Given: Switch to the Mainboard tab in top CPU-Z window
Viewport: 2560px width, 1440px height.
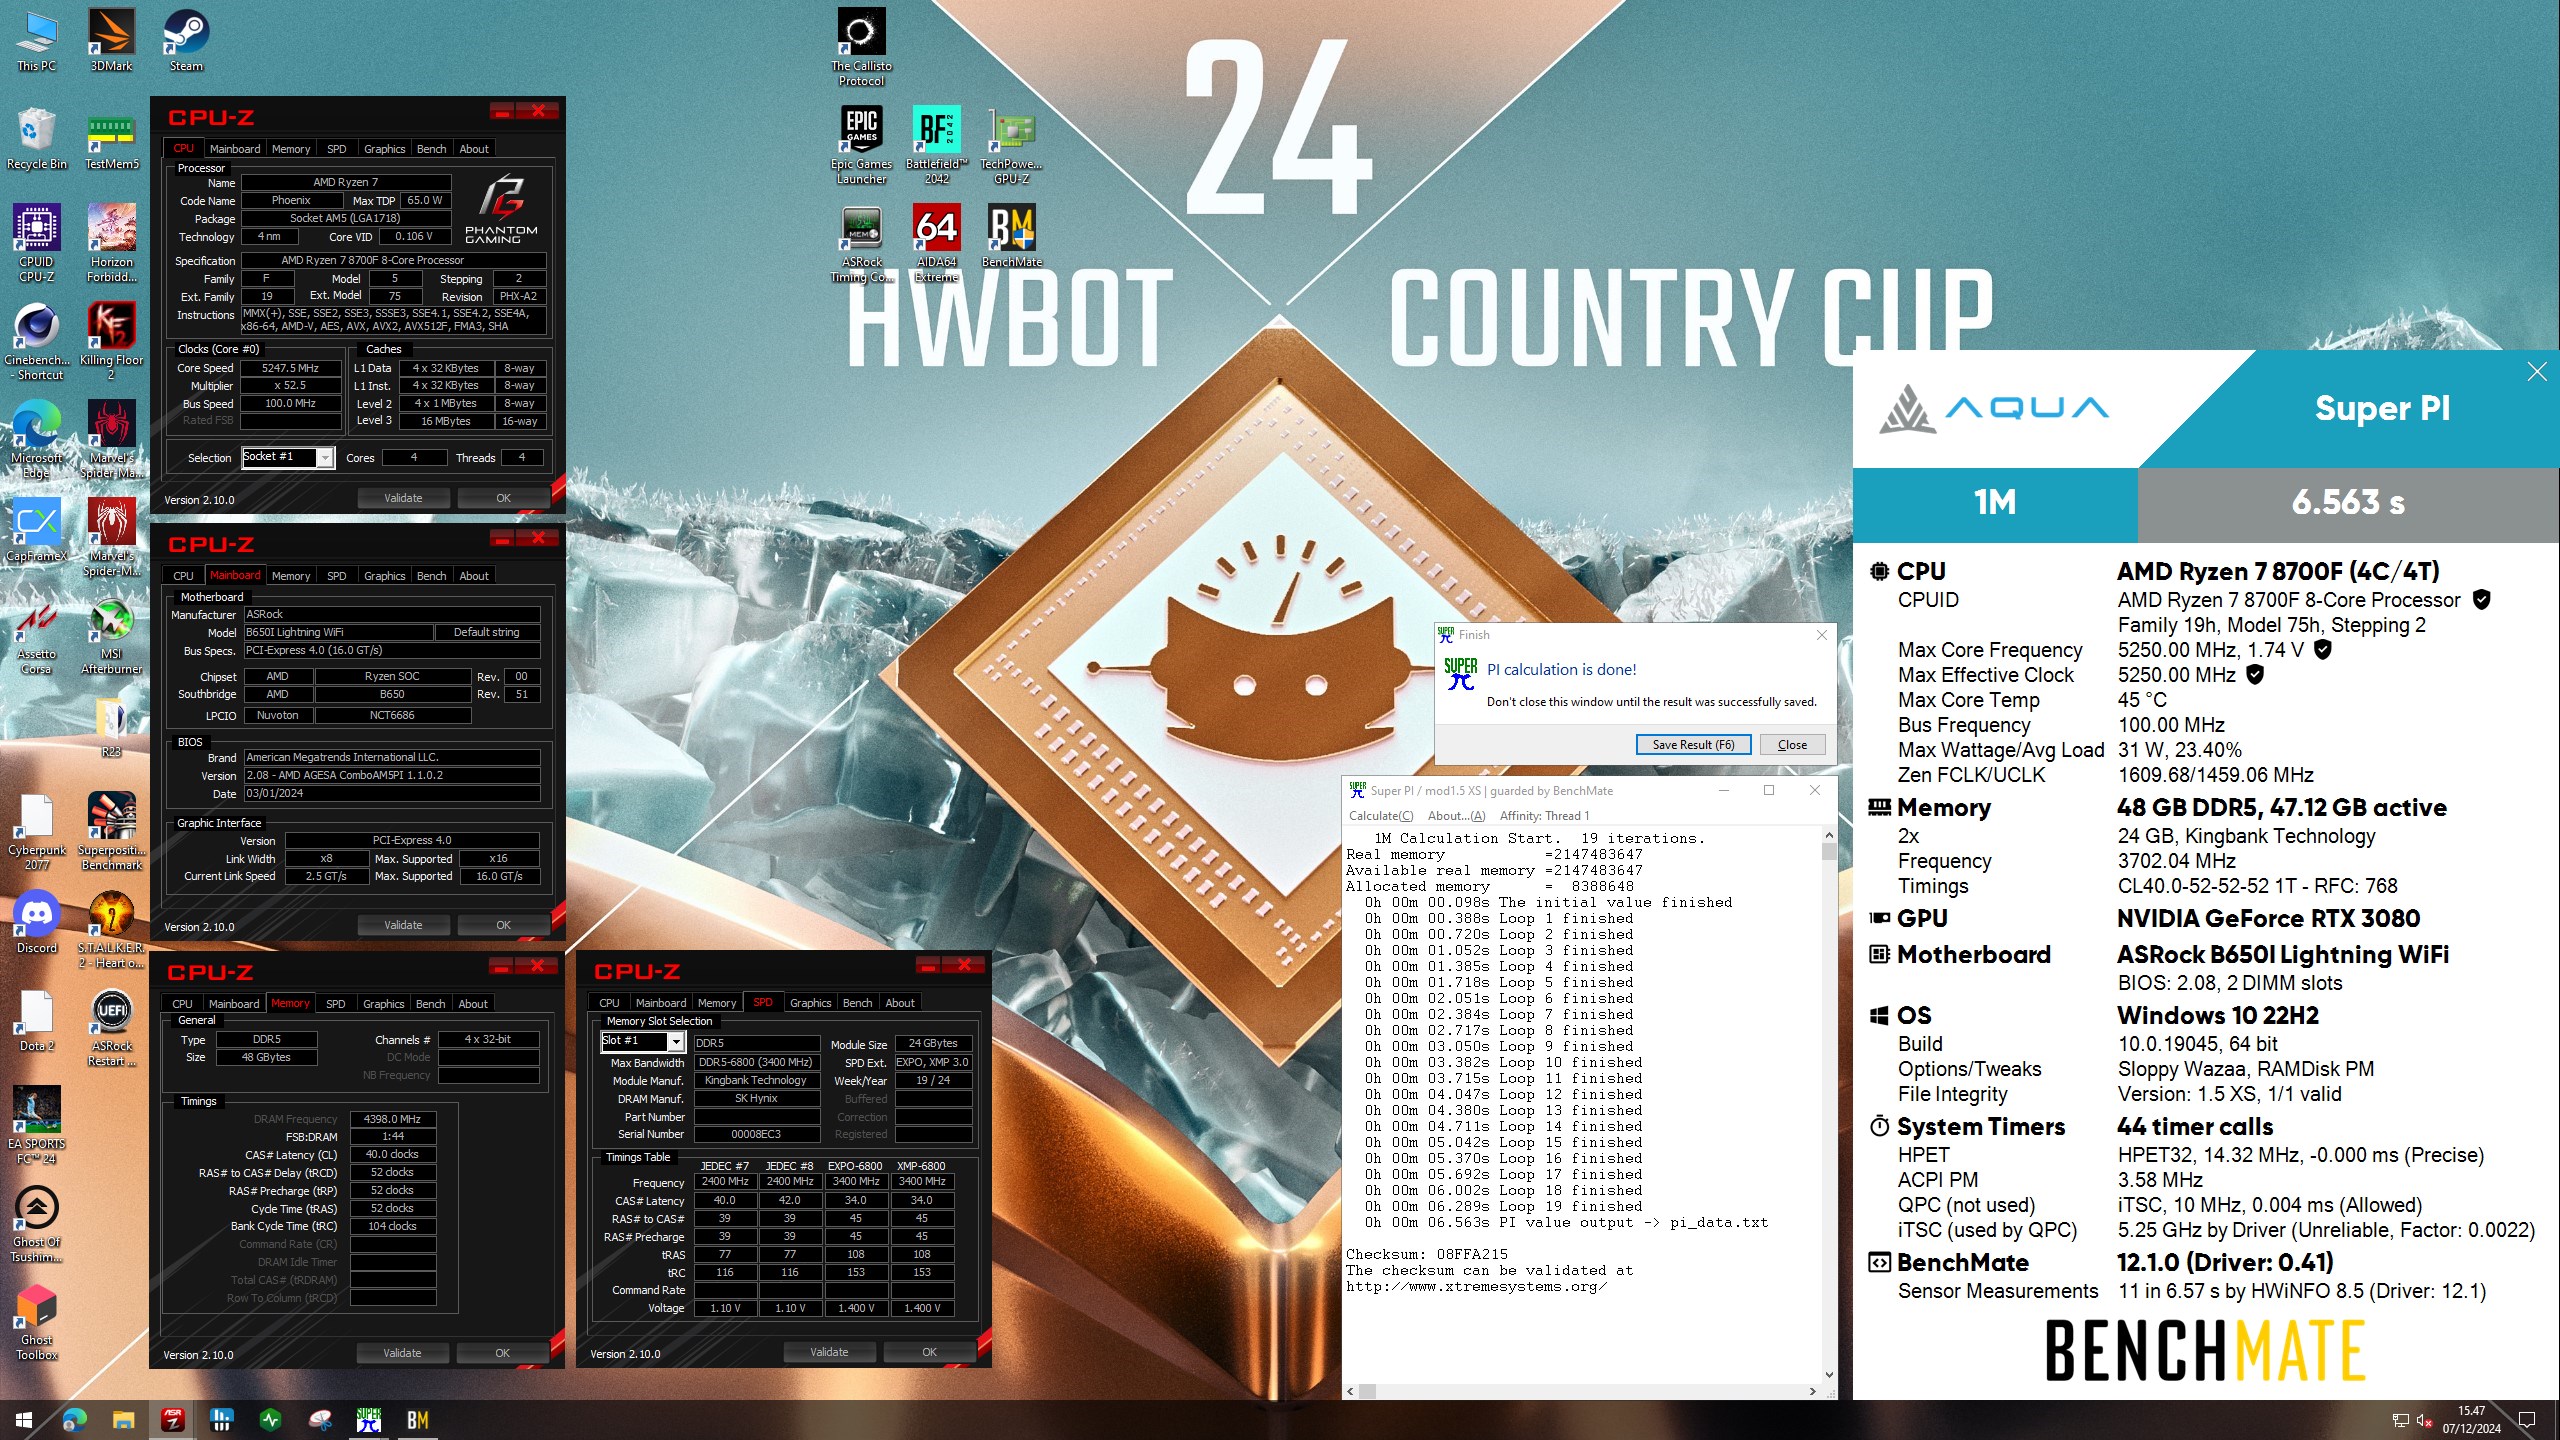Looking at the screenshot, I should click(x=234, y=149).
